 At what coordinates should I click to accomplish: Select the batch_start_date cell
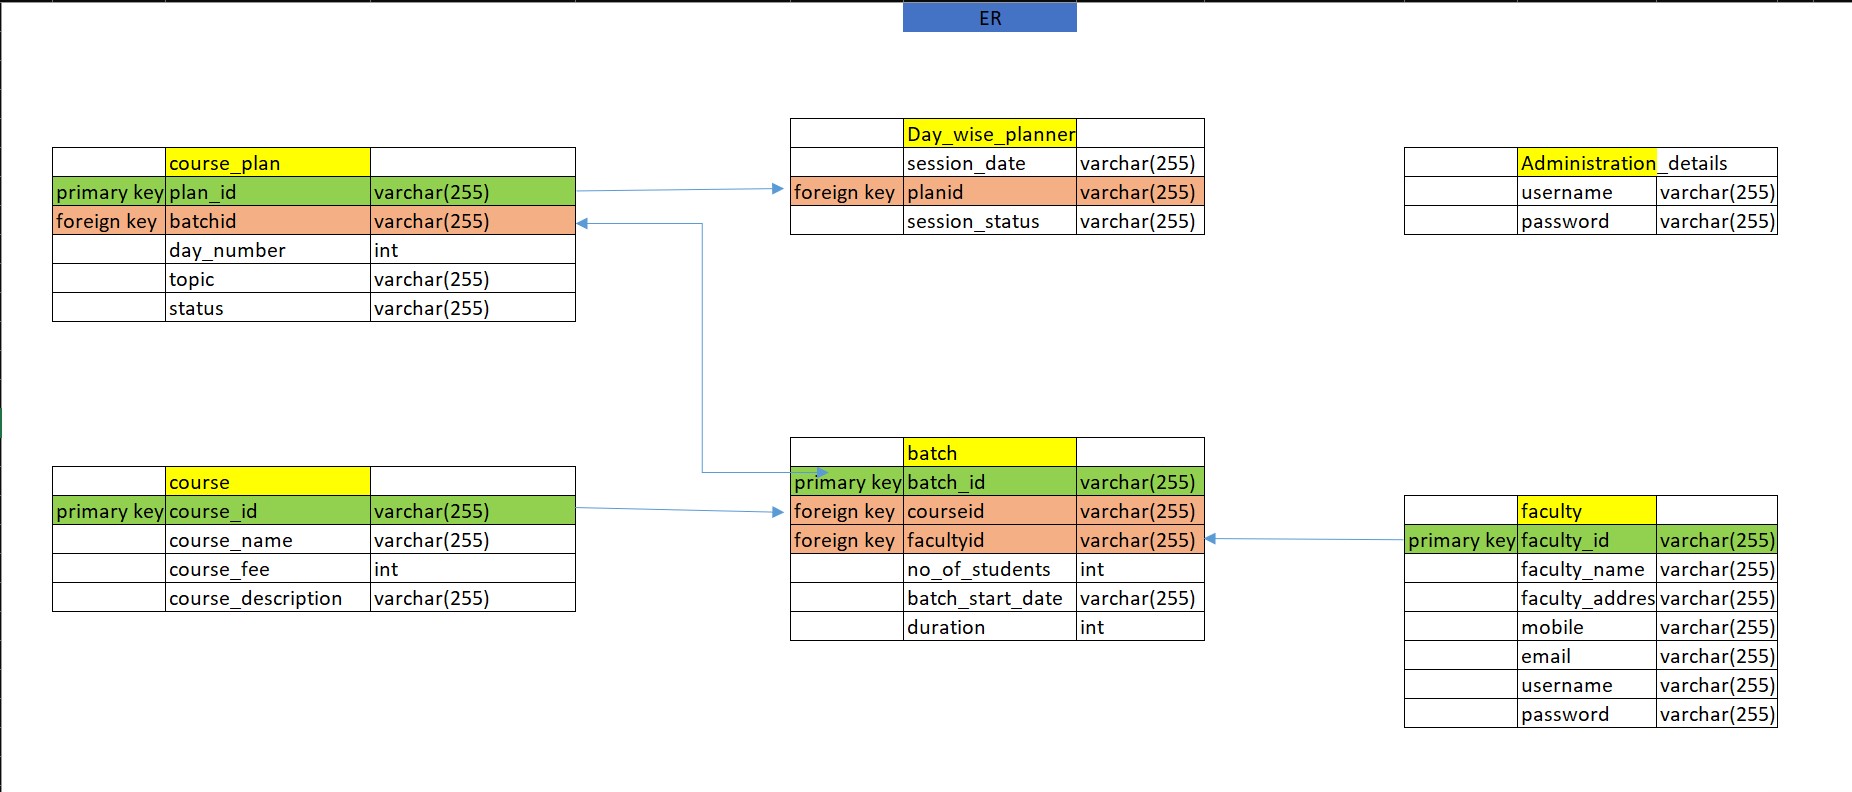click(989, 598)
